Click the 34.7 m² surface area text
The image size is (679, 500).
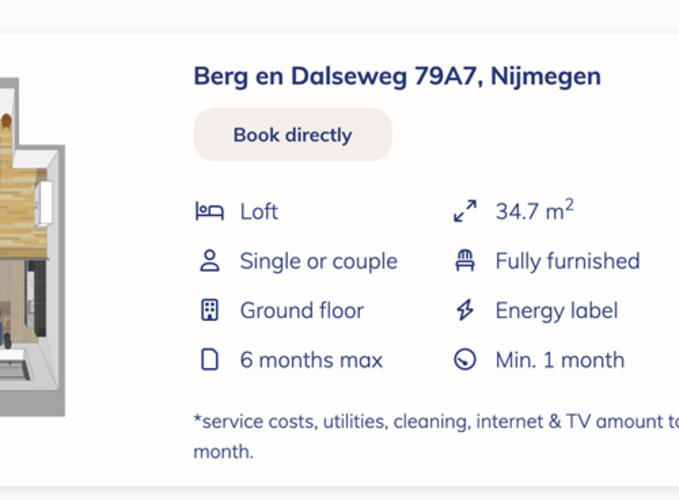point(534,211)
